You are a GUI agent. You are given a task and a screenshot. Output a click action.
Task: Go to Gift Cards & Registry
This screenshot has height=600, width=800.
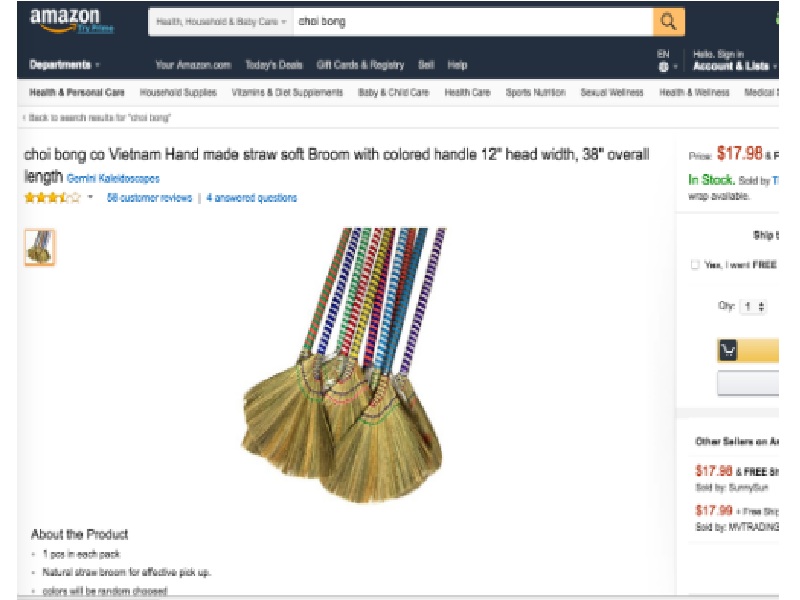click(x=360, y=65)
